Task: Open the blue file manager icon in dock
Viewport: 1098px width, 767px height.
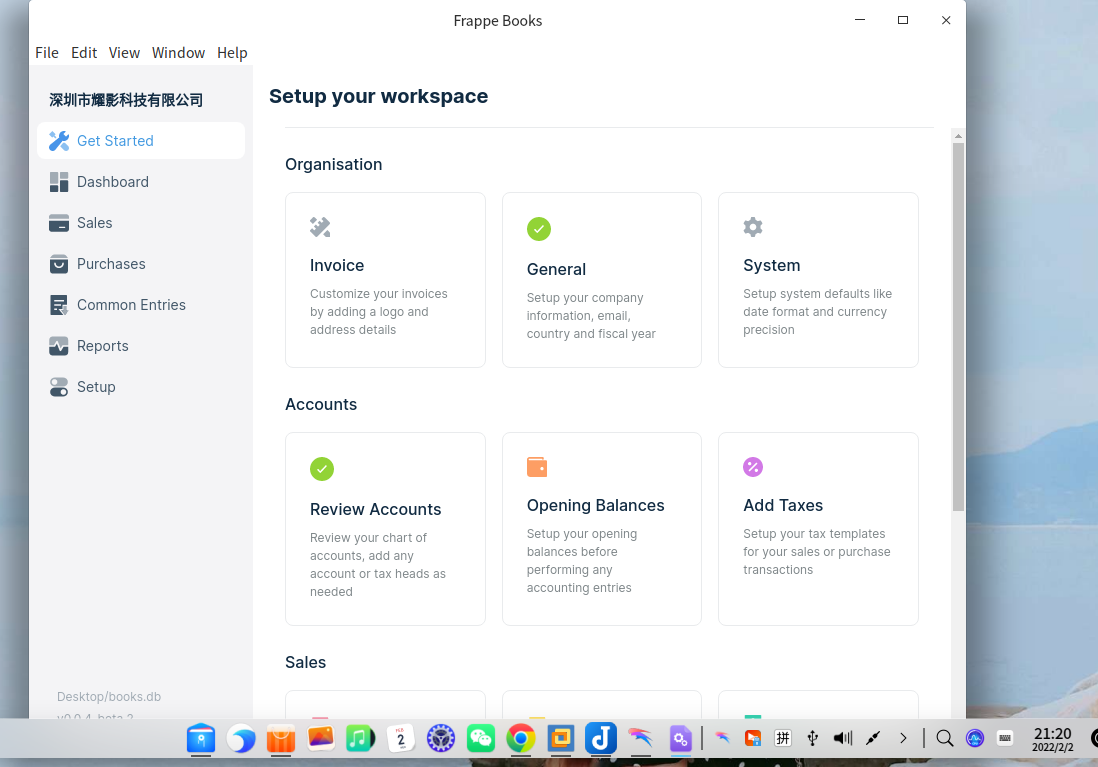Action: [201, 738]
